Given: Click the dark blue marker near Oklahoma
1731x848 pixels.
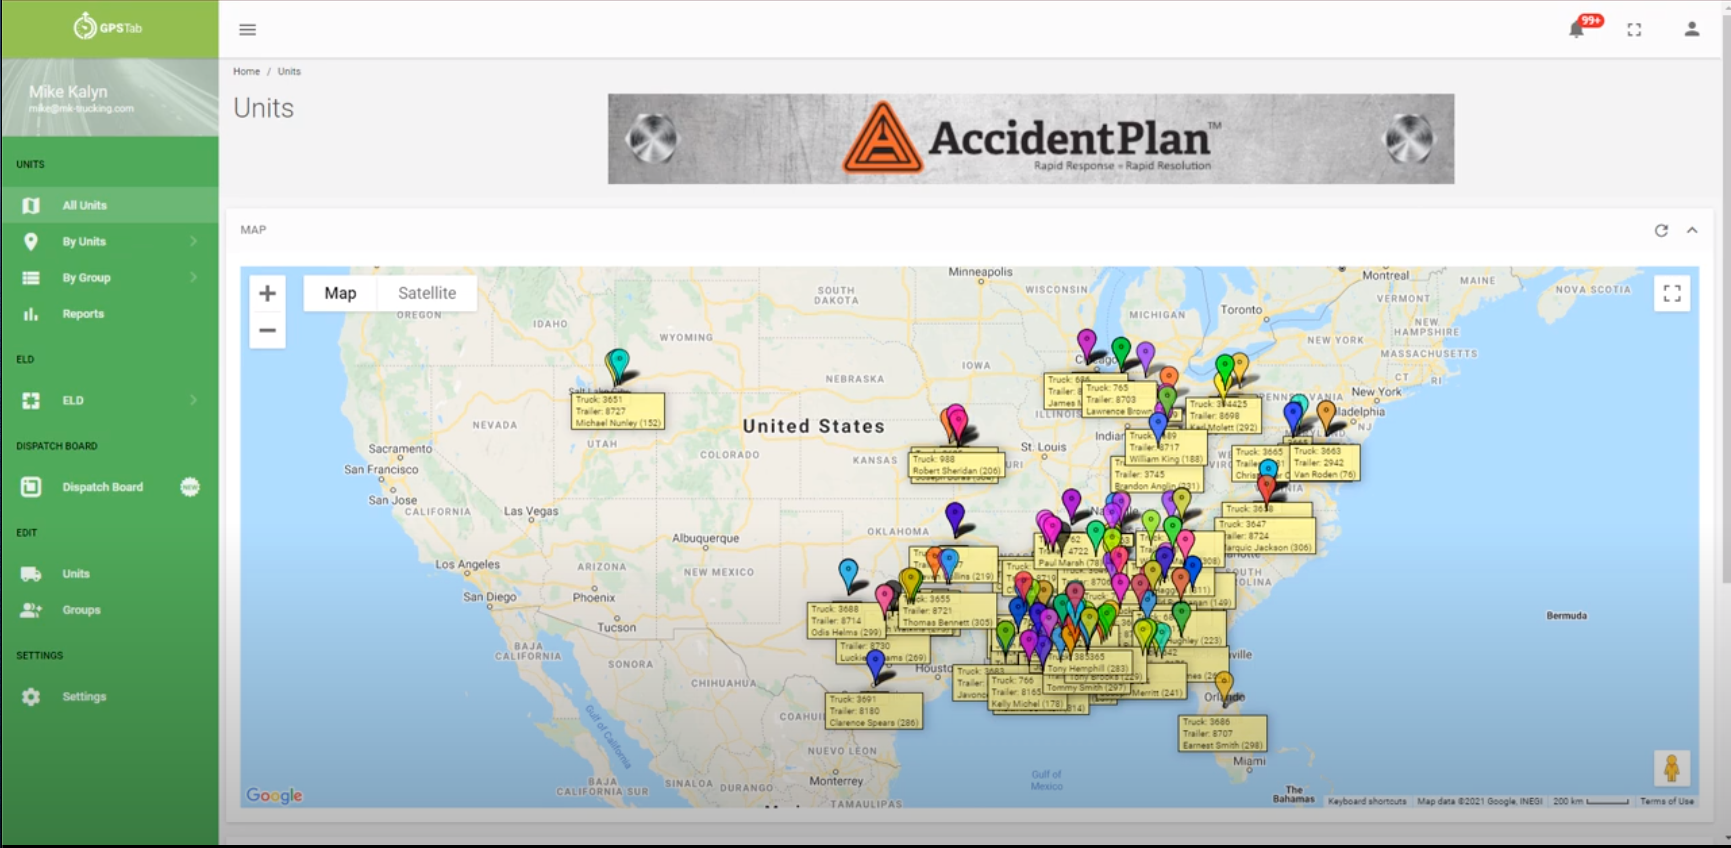Looking at the screenshot, I should pyautogui.click(x=955, y=518).
